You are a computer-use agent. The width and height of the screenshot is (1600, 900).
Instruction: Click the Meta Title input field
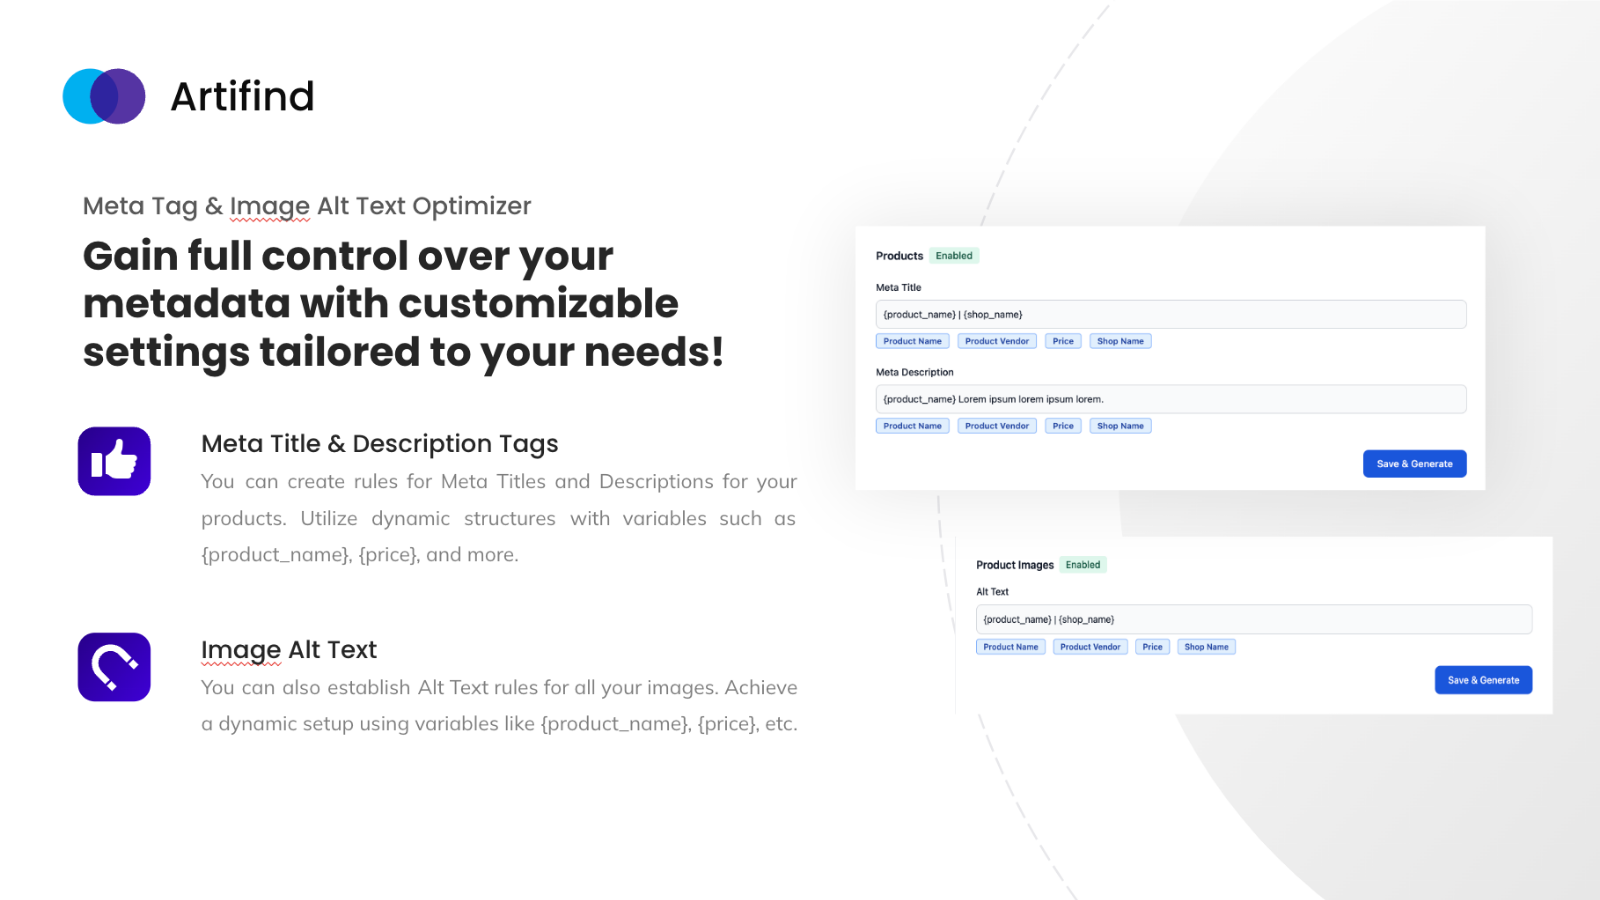click(x=1171, y=314)
